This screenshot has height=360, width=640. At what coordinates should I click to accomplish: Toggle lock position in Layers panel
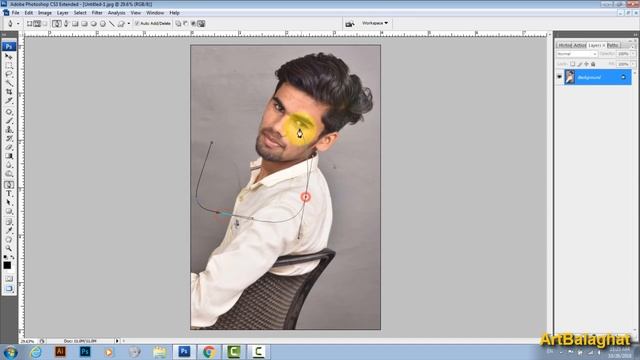[x=587, y=64]
